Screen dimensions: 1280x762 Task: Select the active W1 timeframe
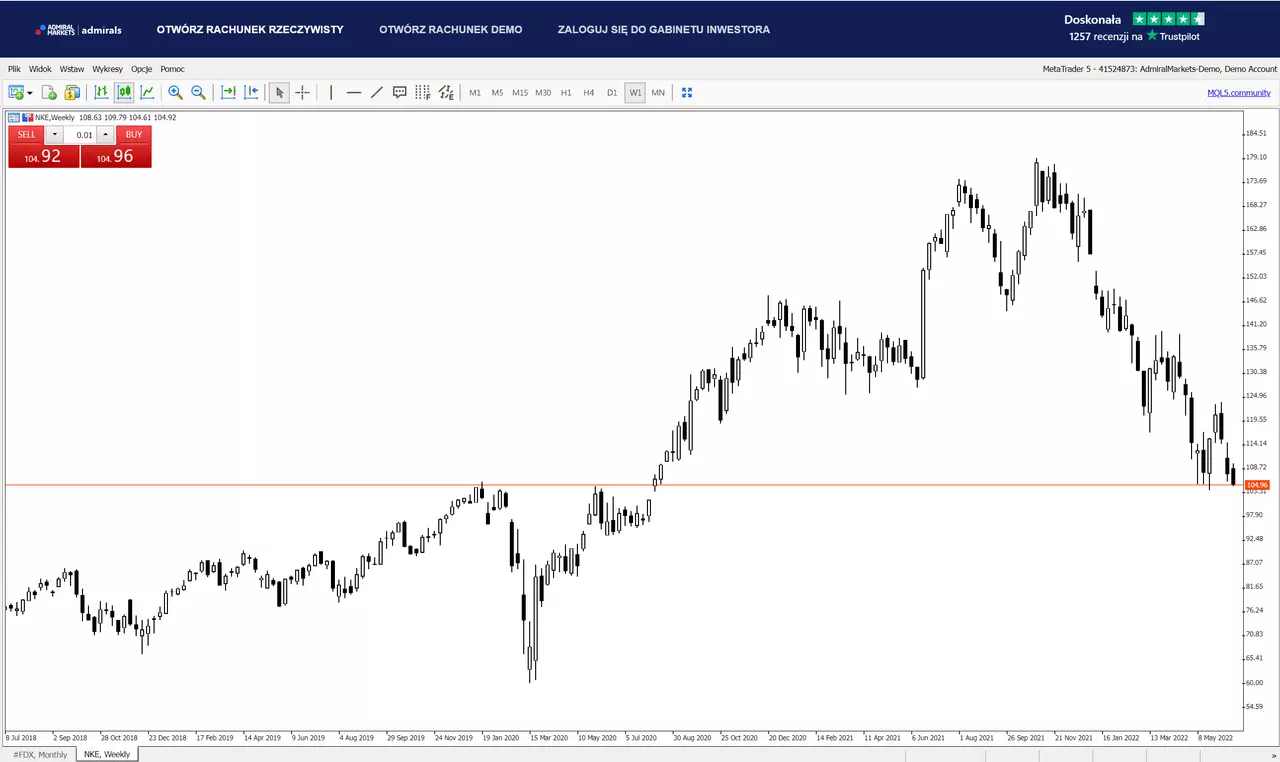(x=635, y=93)
